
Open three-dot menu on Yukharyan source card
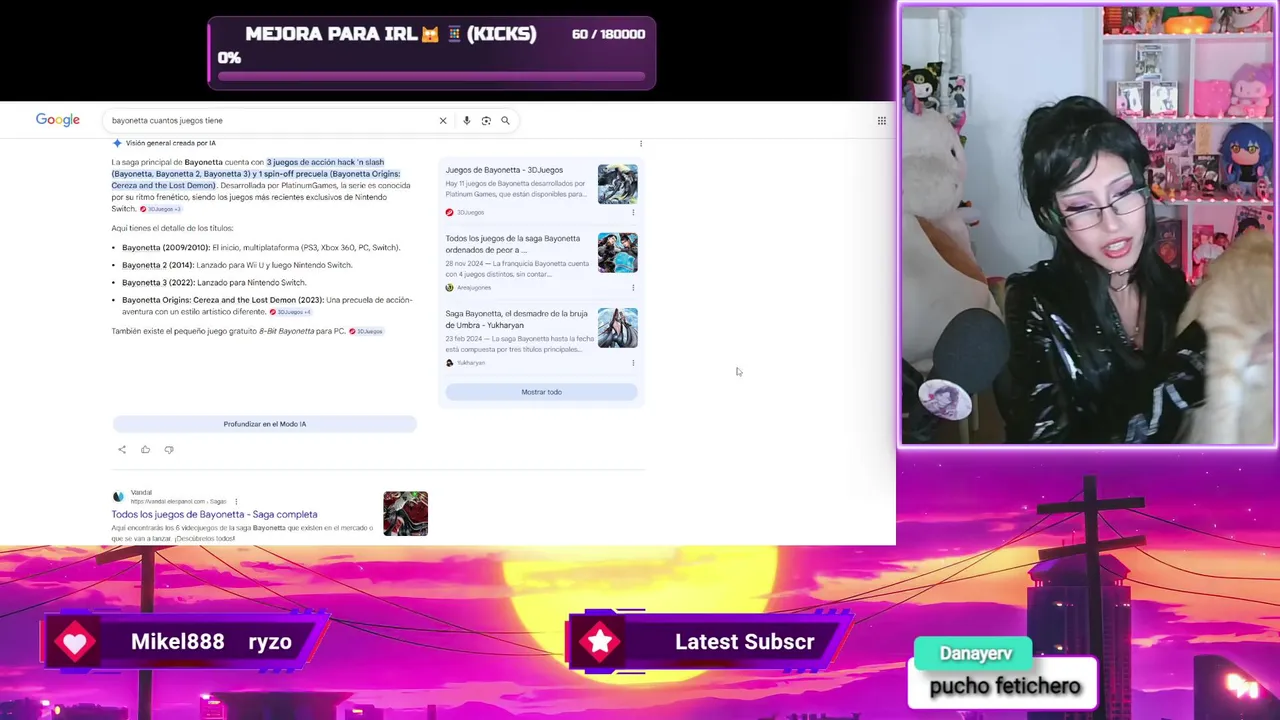(633, 362)
